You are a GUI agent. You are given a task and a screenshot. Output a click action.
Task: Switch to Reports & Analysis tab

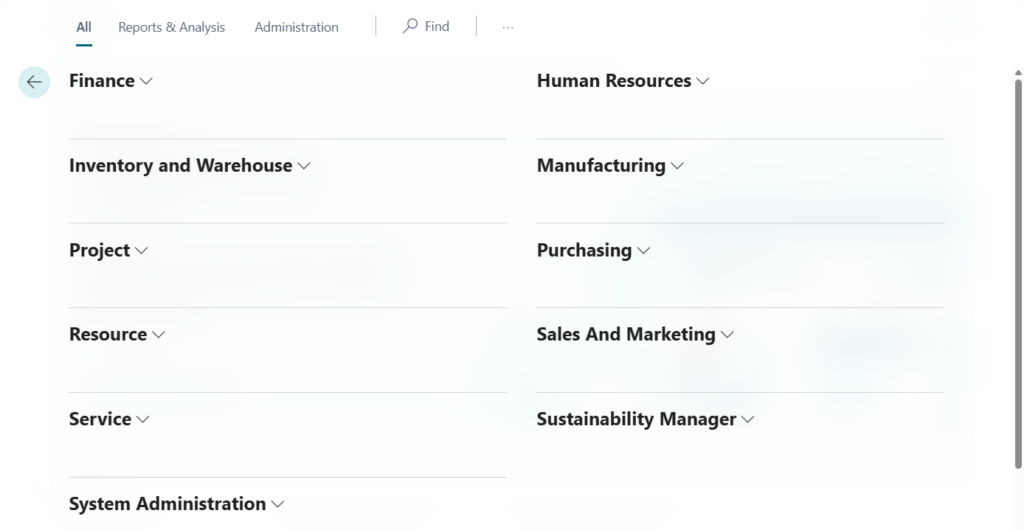tap(171, 27)
